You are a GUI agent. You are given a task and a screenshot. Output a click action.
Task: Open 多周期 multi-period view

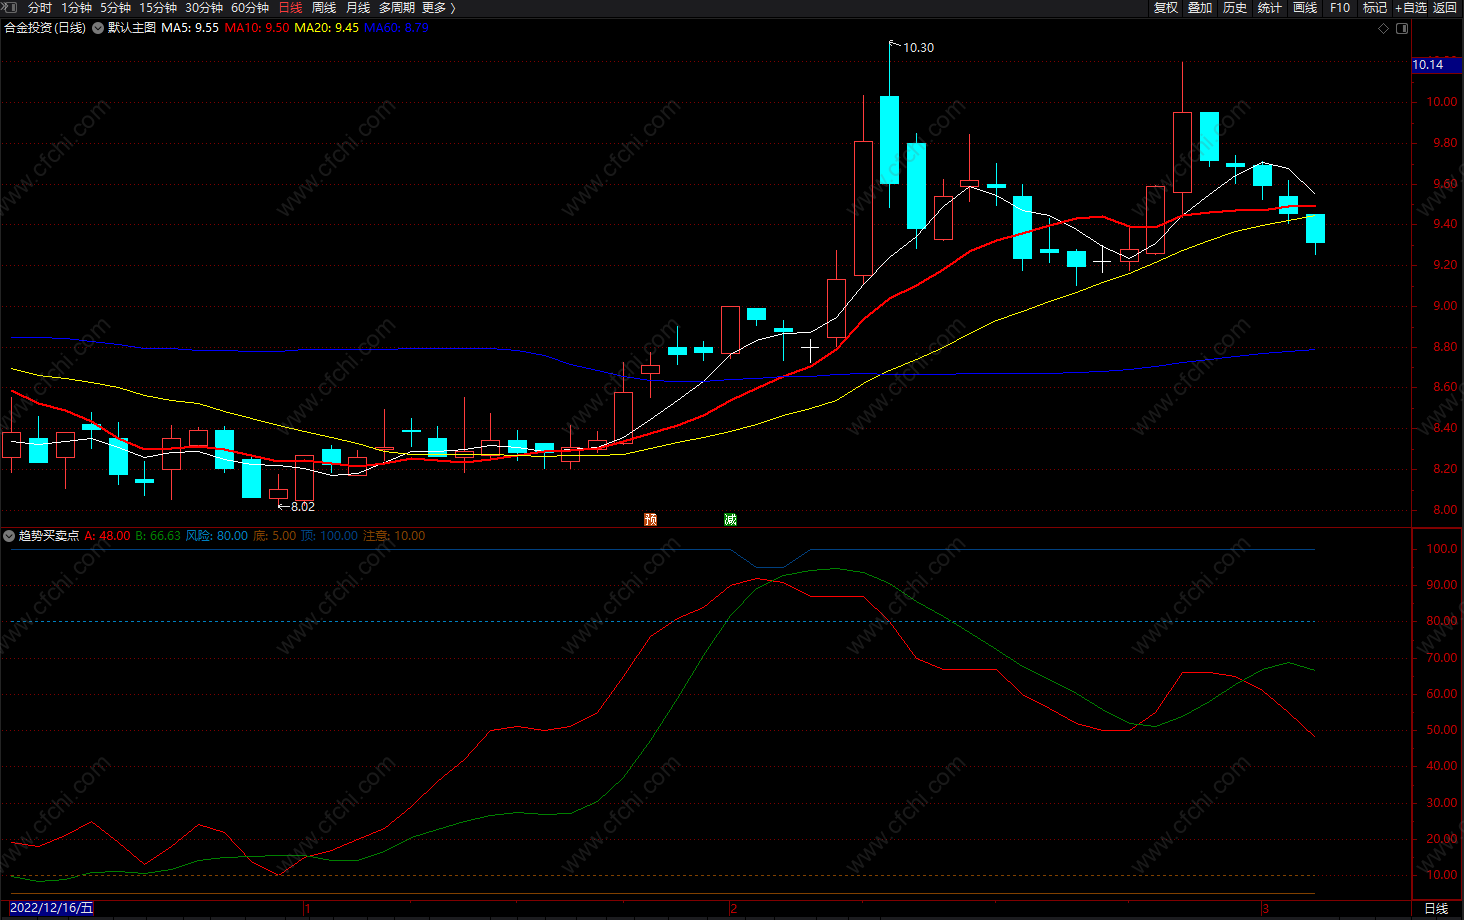[x=397, y=8]
